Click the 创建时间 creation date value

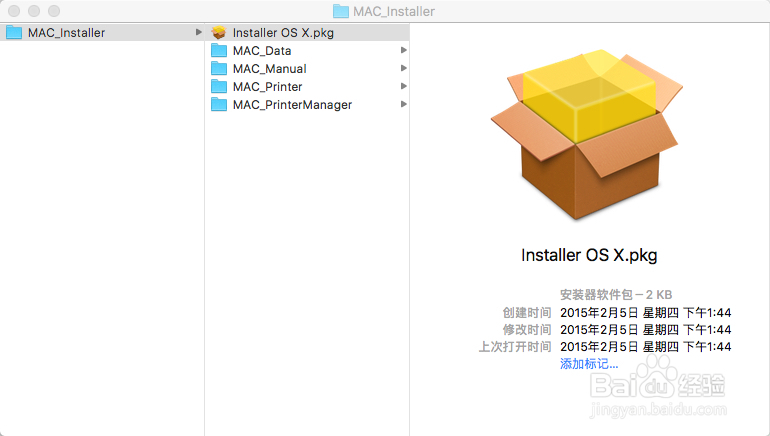pyautogui.click(x=646, y=313)
